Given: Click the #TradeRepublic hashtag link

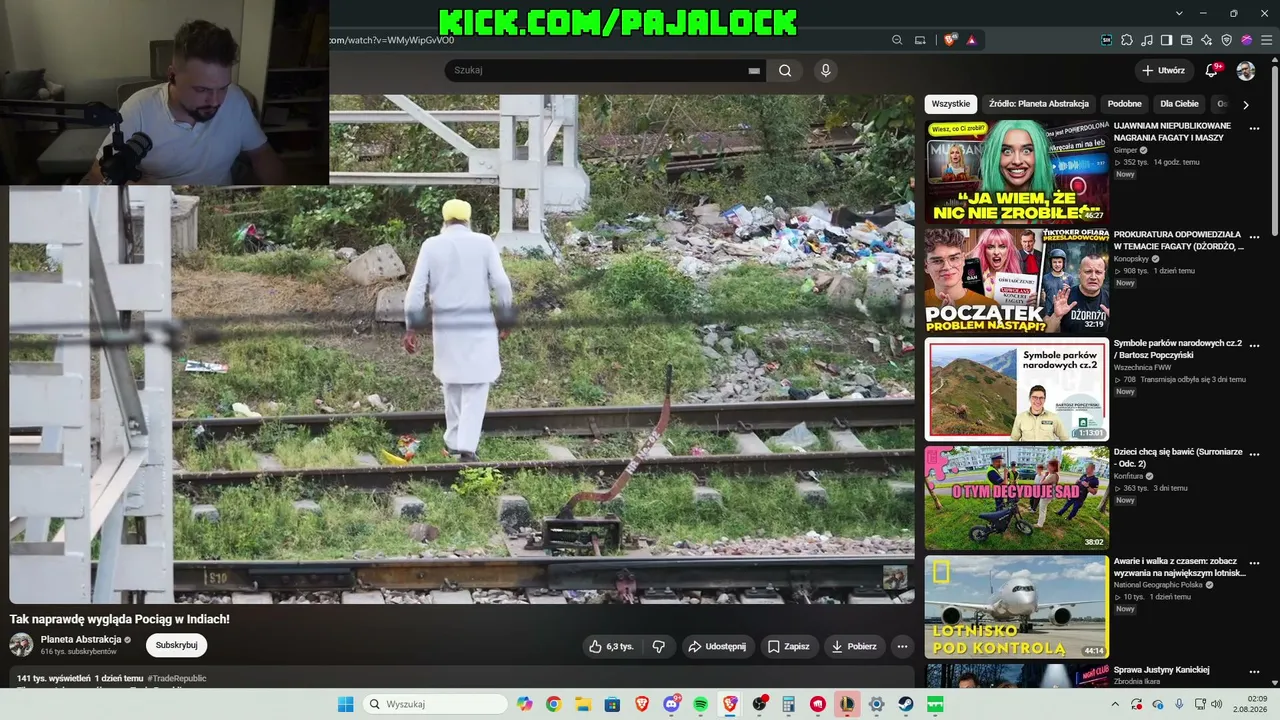Looking at the screenshot, I should coord(177,678).
